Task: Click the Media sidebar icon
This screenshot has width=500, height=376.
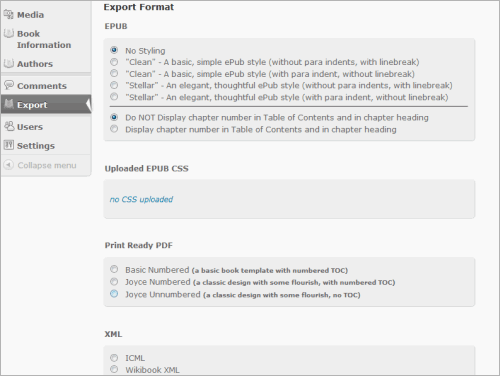Action: coord(9,14)
